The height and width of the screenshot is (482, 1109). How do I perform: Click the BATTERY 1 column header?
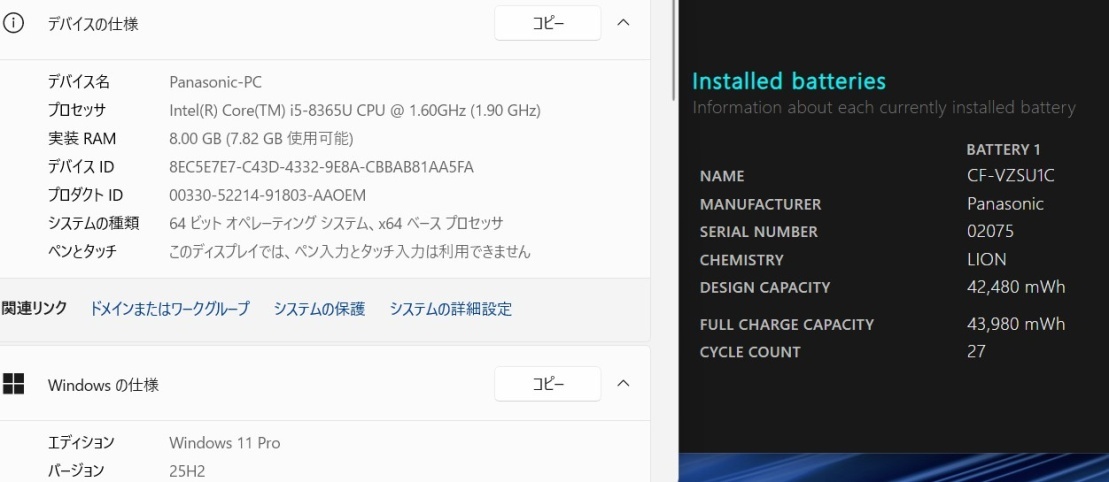pos(1003,150)
